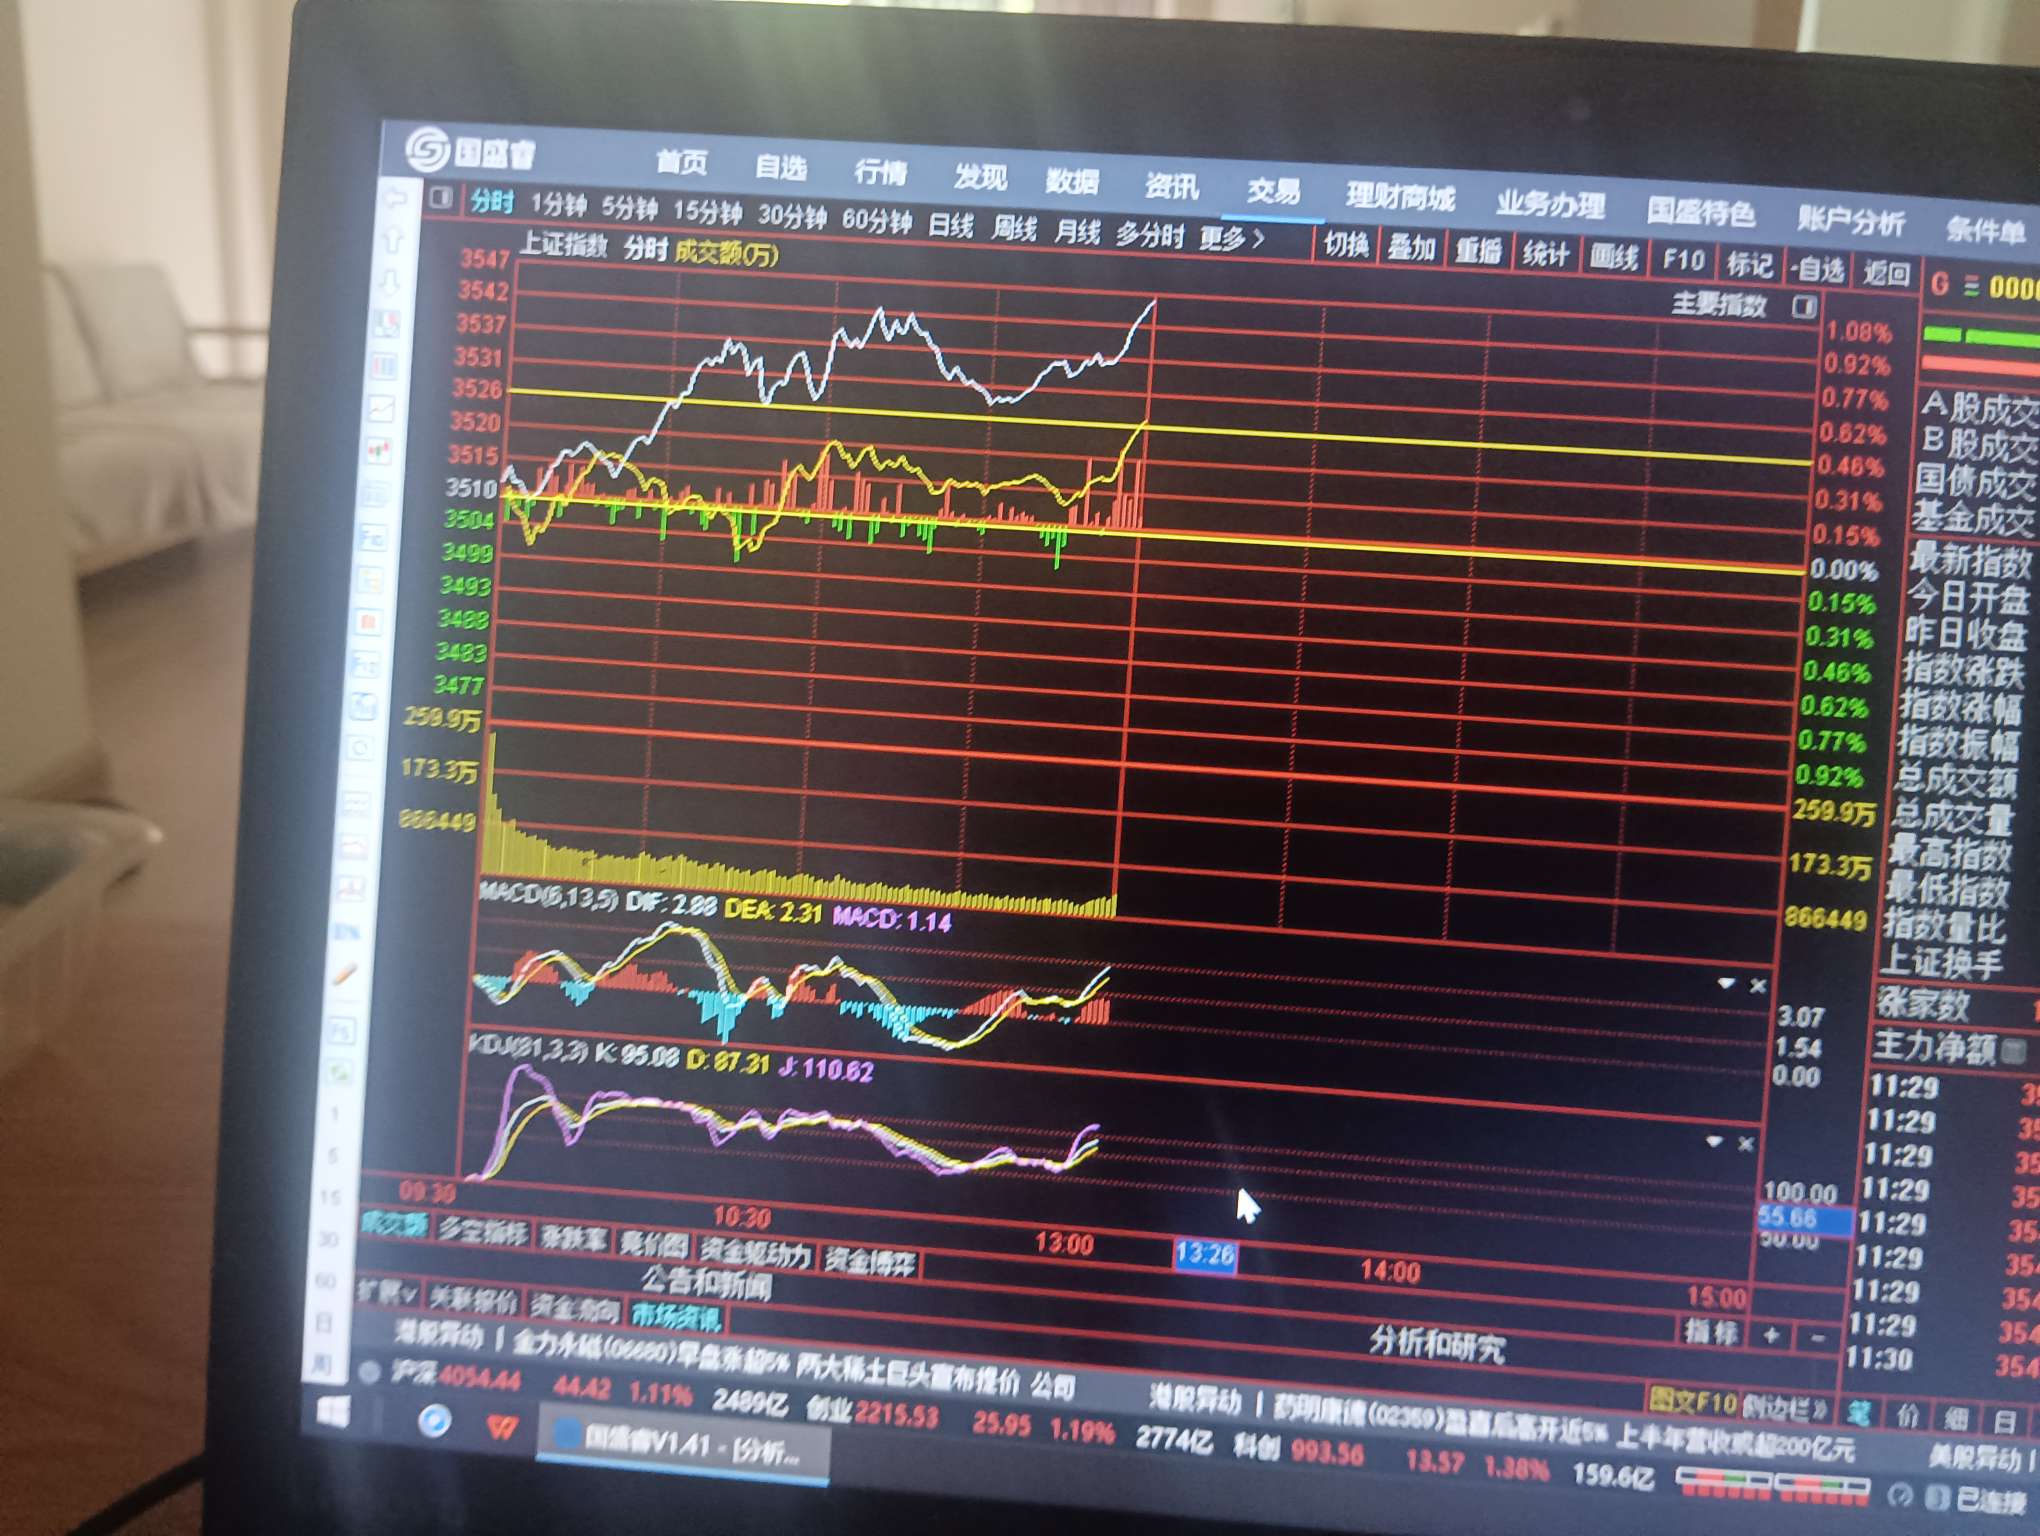Click the 笔 tick view button
The height and width of the screenshot is (1536, 2040).
[1859, 1413]
